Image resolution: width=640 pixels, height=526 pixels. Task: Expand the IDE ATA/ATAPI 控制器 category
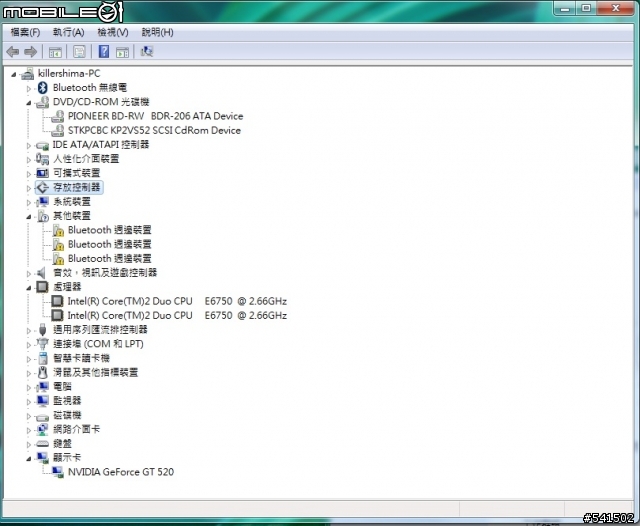[29, 145]
